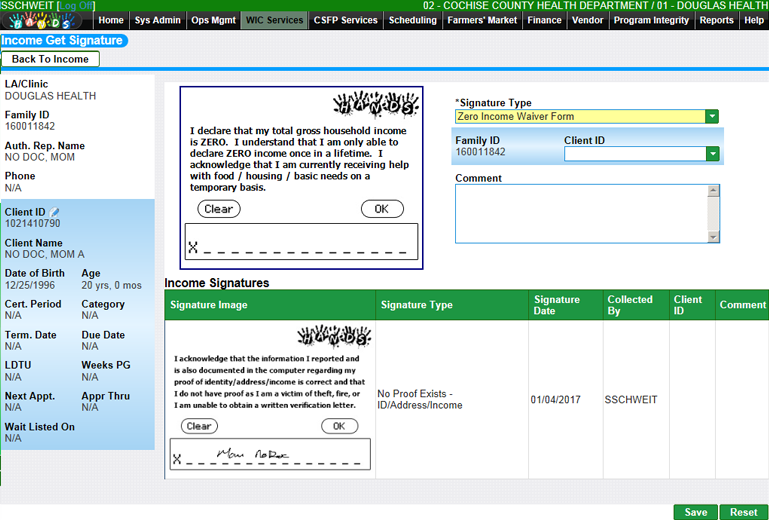769x520 pixels.
Task: Click the signature line in the waiver pad
Action: 300,243
